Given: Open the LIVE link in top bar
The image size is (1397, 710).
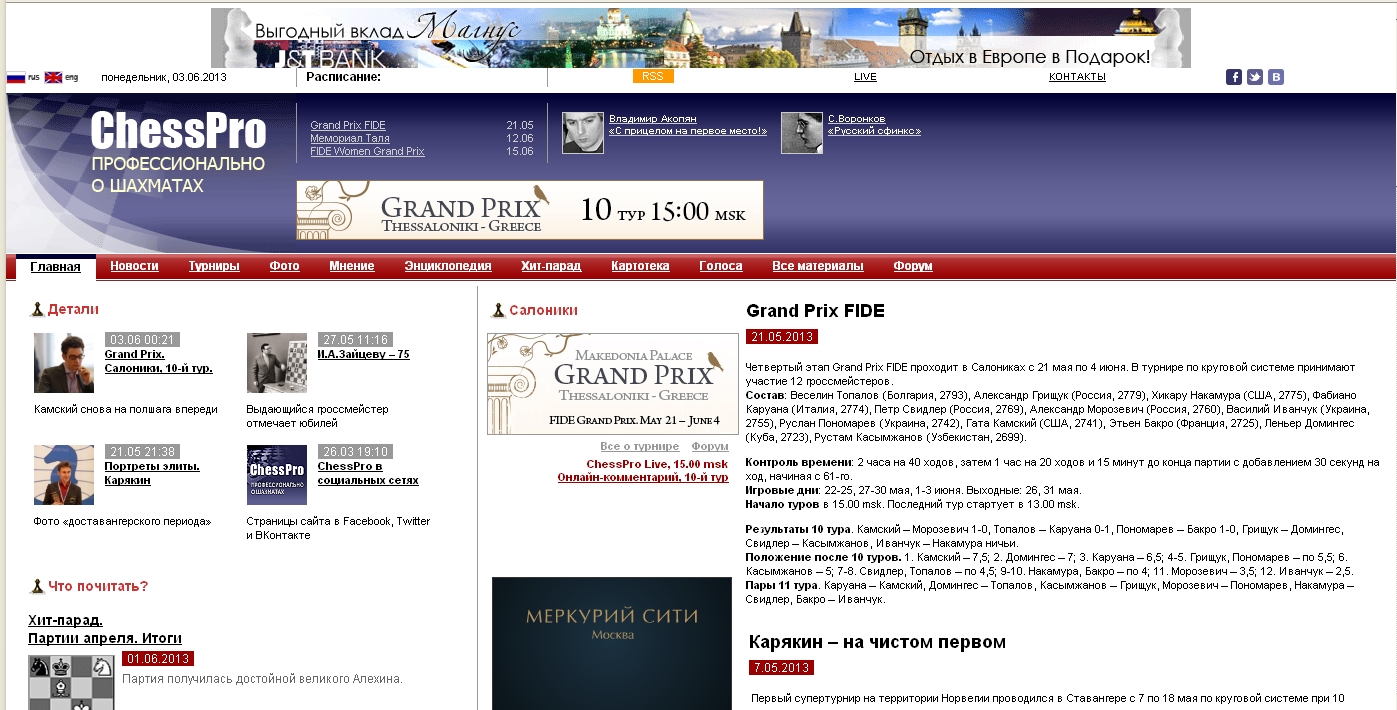Looking at the screenshot, I should 865,77.
